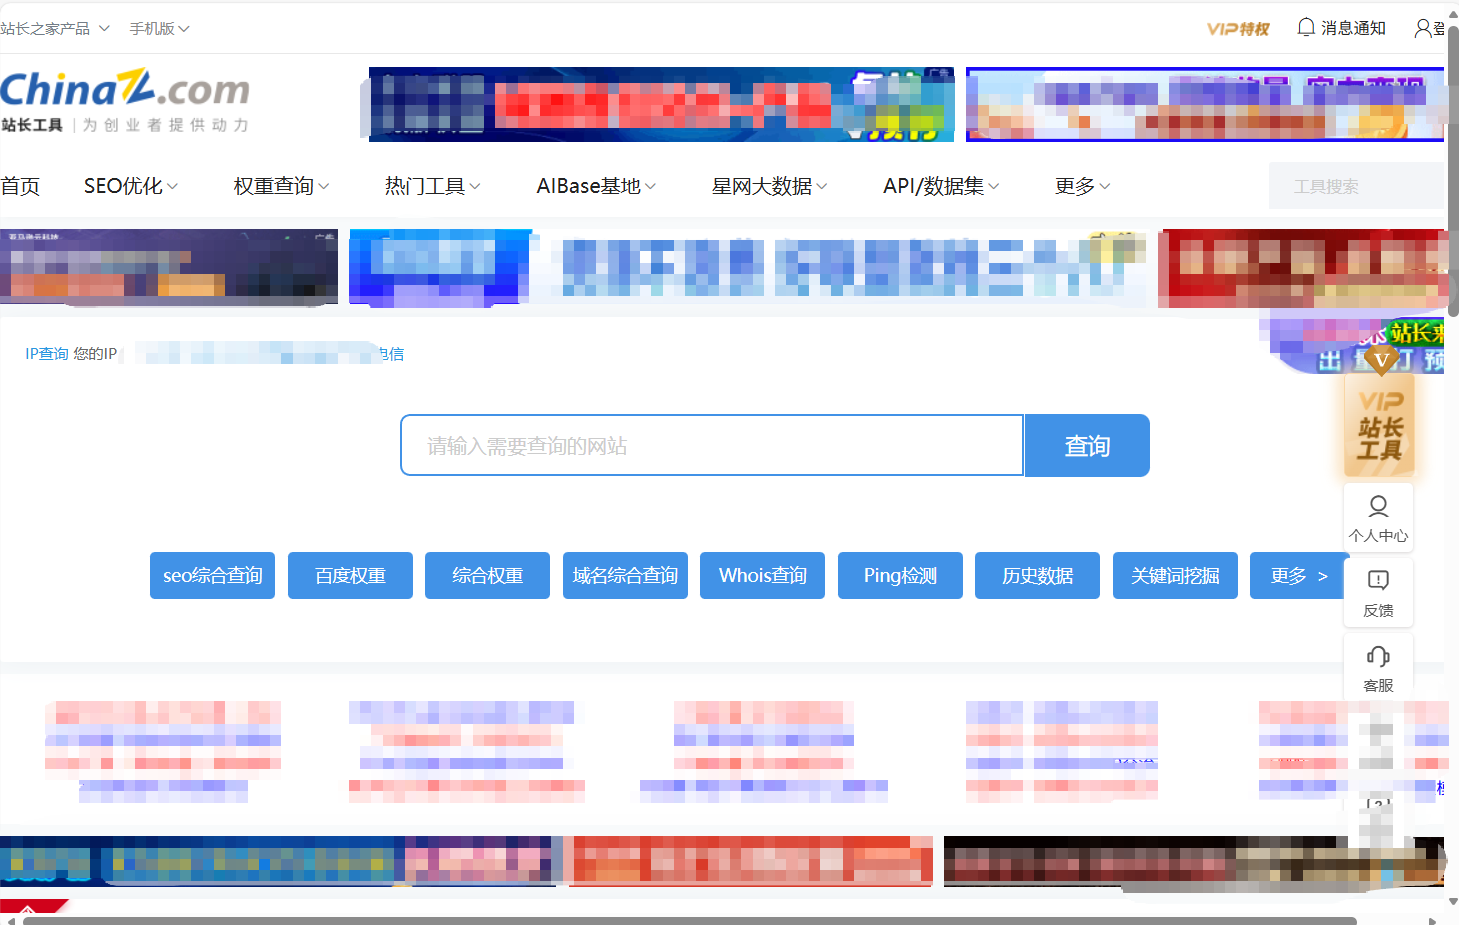
Task: Switch to the SEO优化 menu
Action: tap(129, 185)
